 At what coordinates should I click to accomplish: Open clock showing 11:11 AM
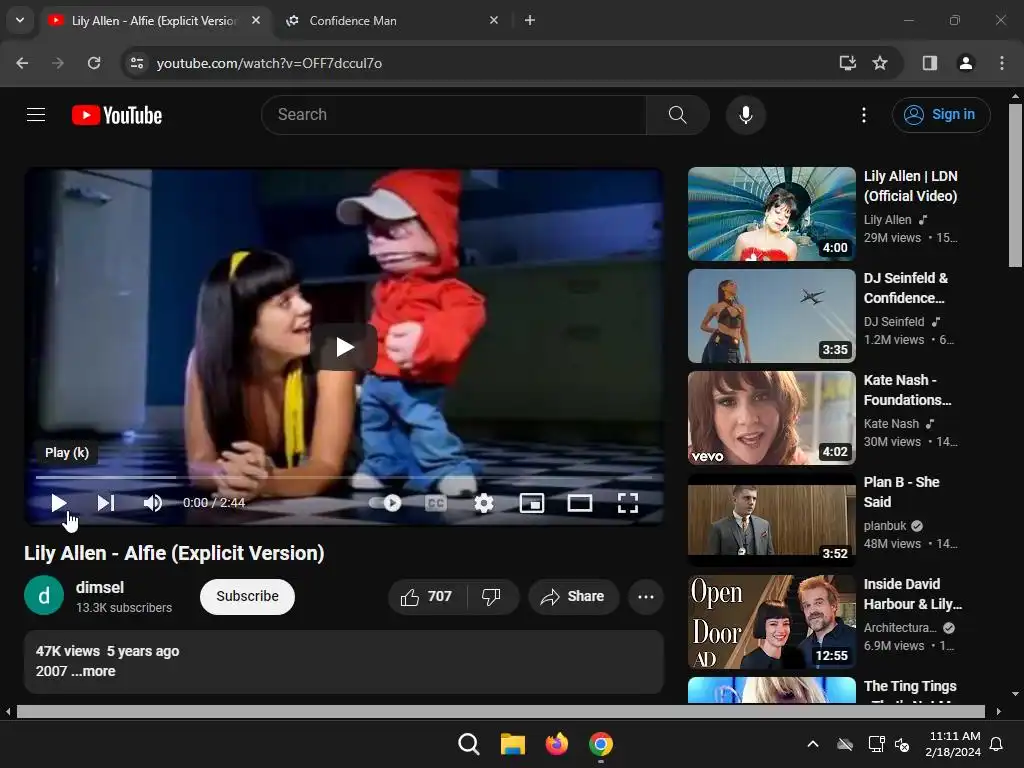pos(953,744)
